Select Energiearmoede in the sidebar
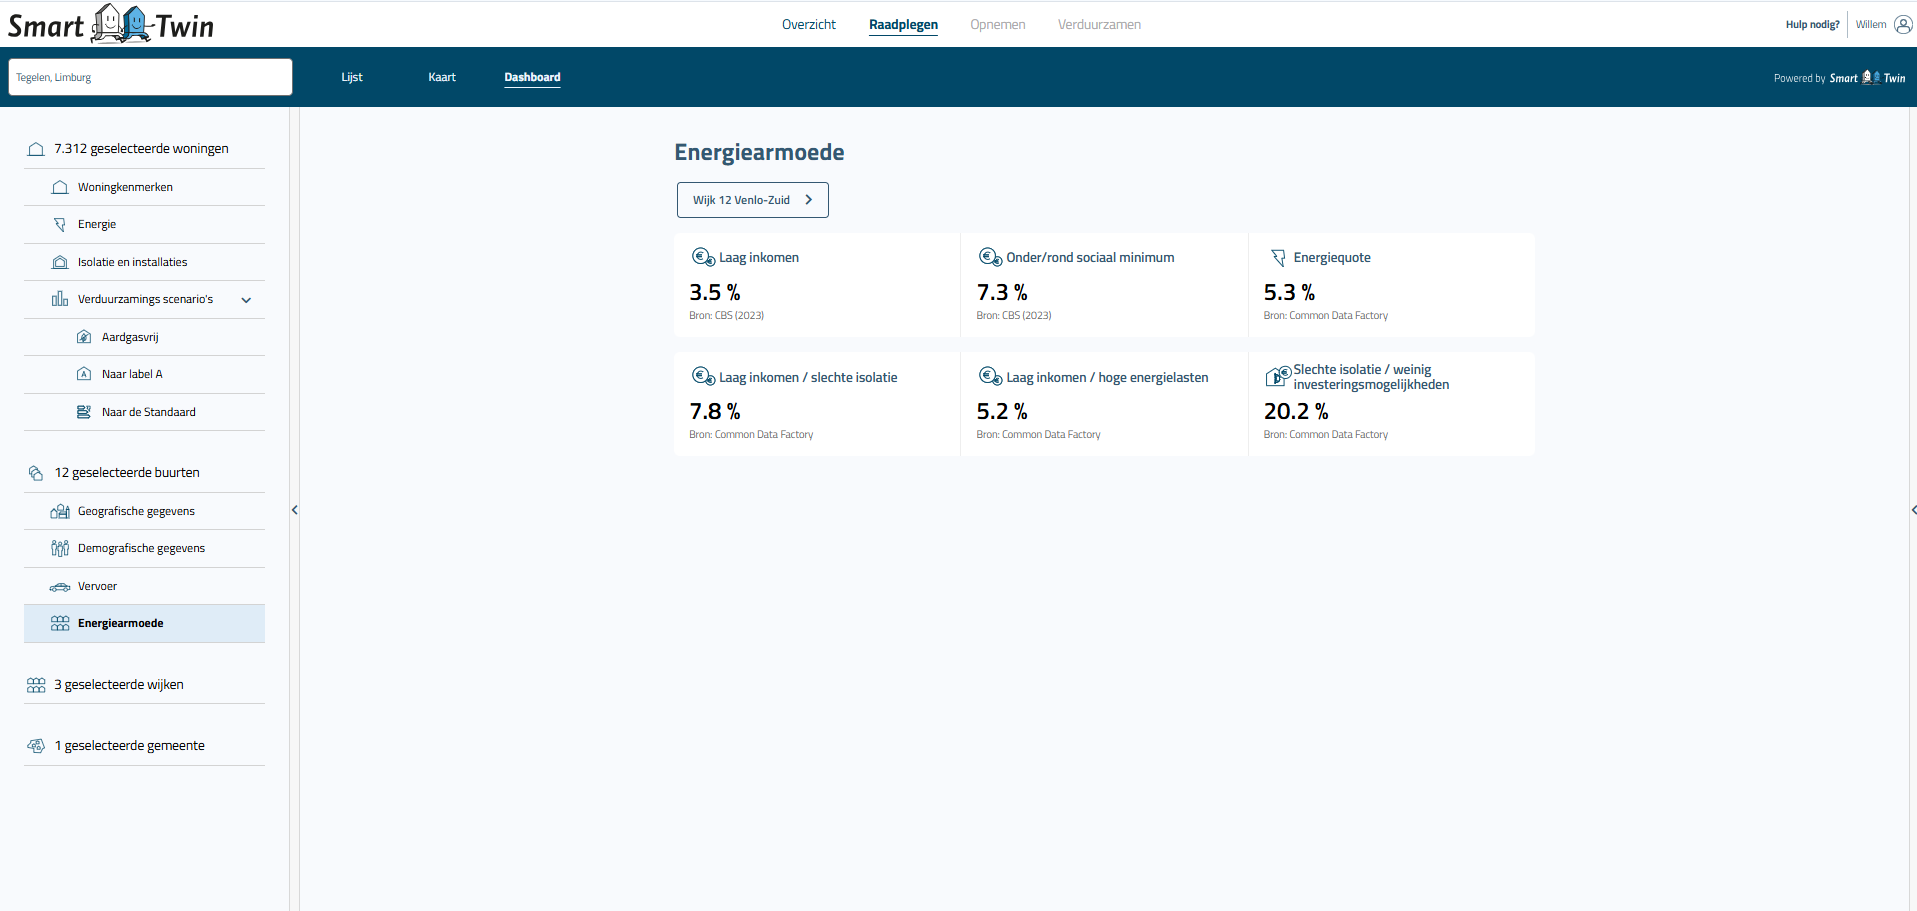1917x911 pixels. click(120, 623)
